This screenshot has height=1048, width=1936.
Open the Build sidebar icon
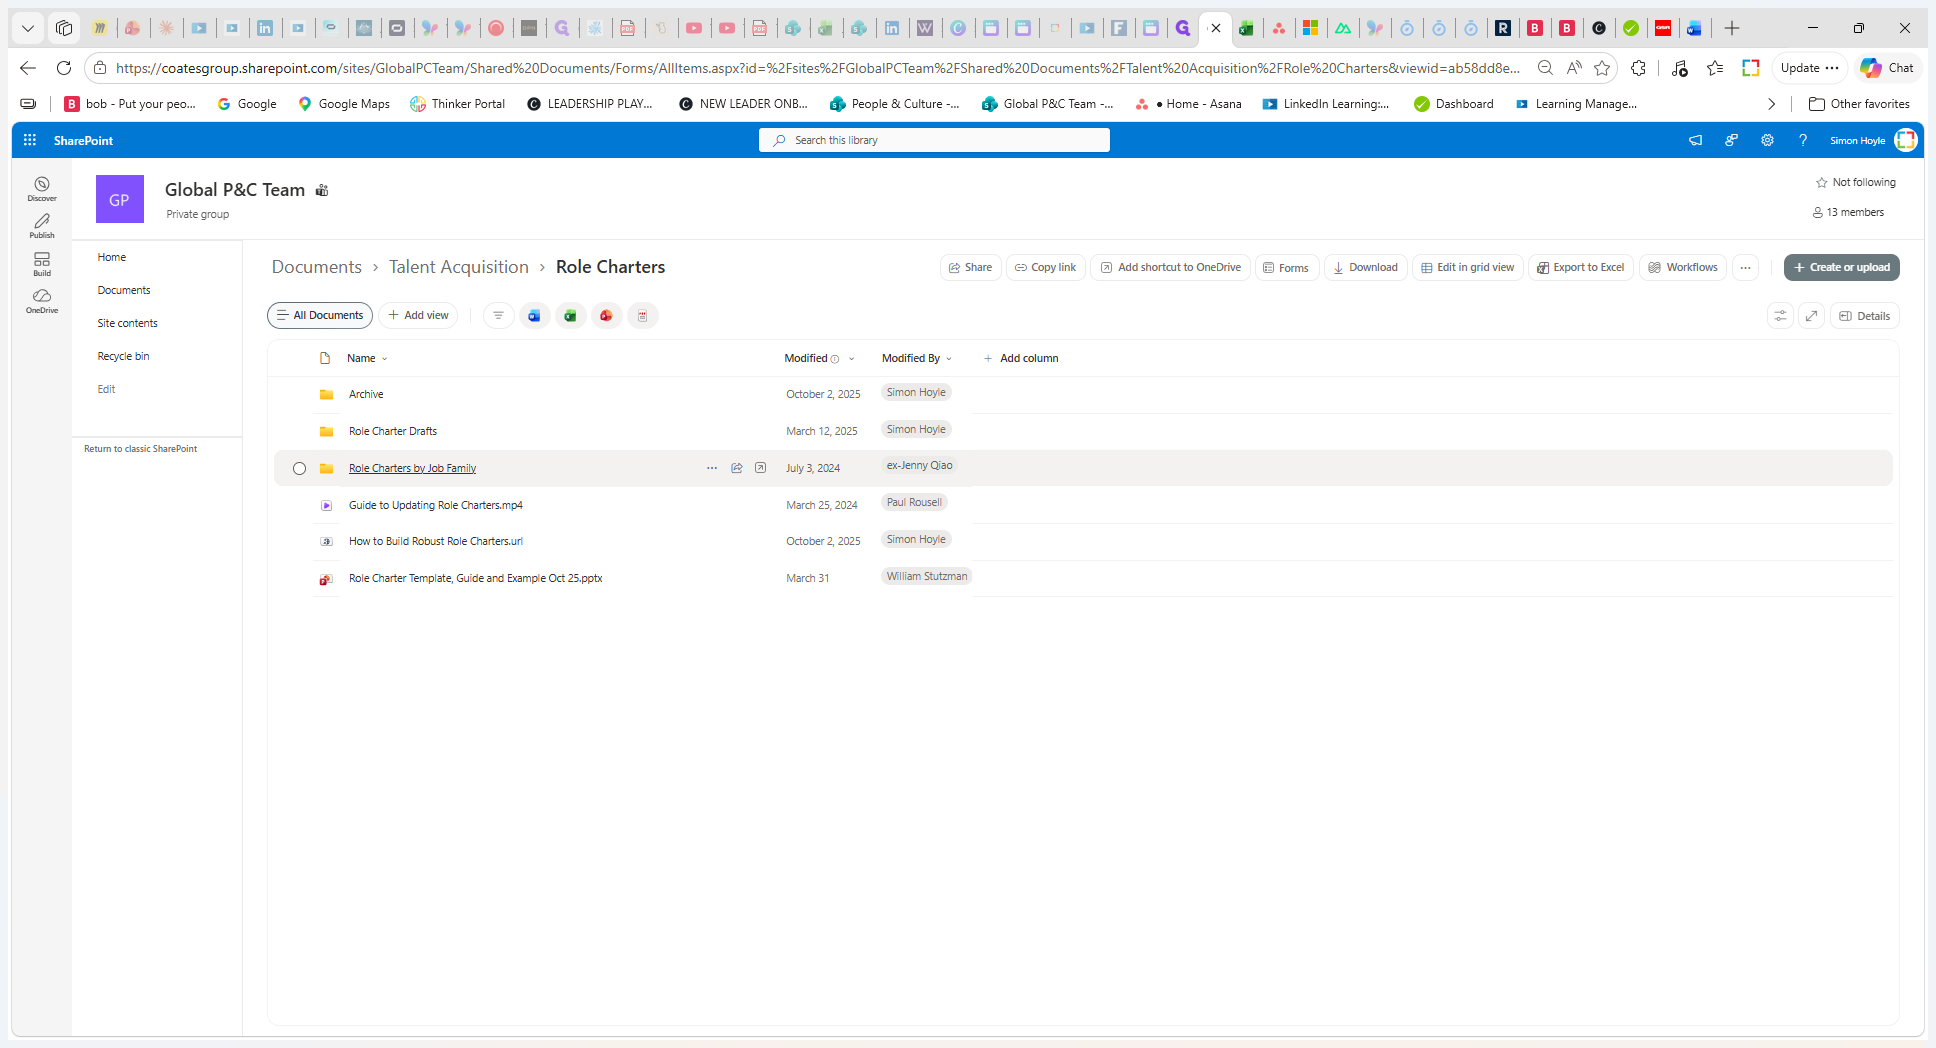tap(42, 263)
